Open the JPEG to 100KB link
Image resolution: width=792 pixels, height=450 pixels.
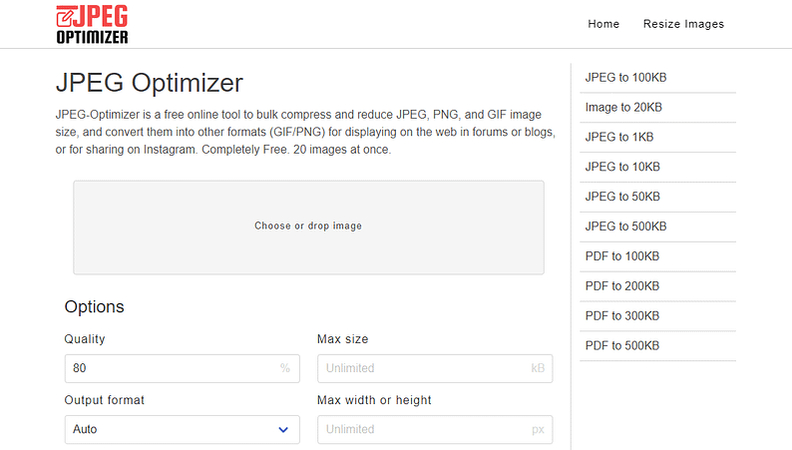point(626,77)
